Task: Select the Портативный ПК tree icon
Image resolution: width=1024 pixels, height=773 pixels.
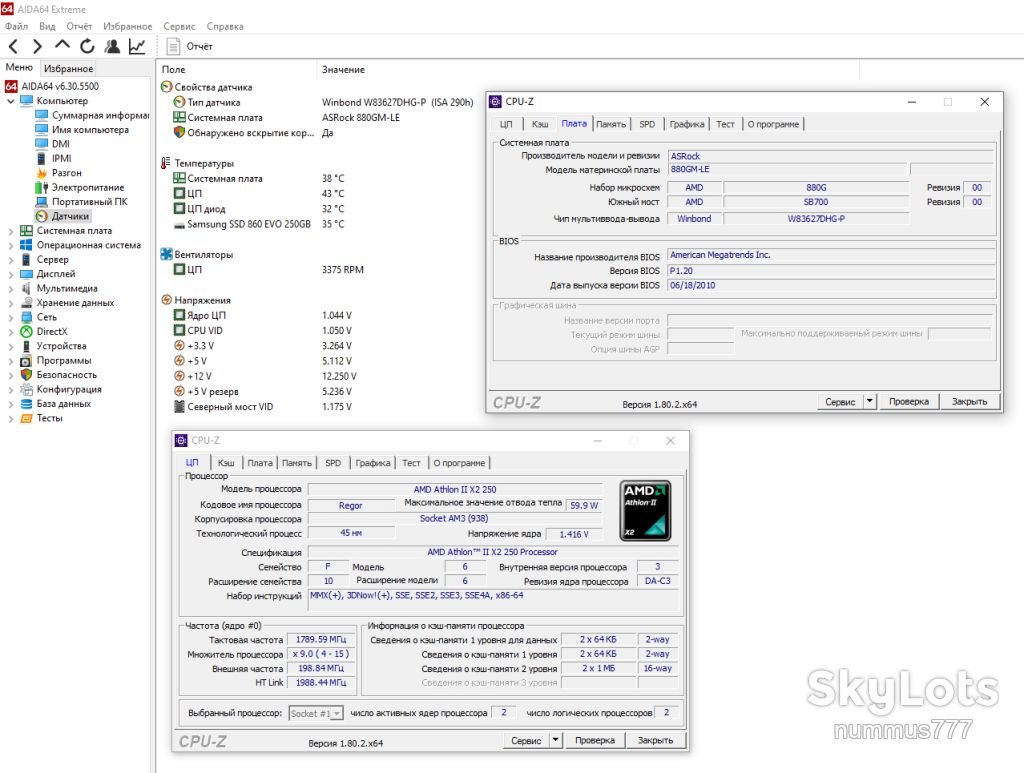Action: point(42,201)
